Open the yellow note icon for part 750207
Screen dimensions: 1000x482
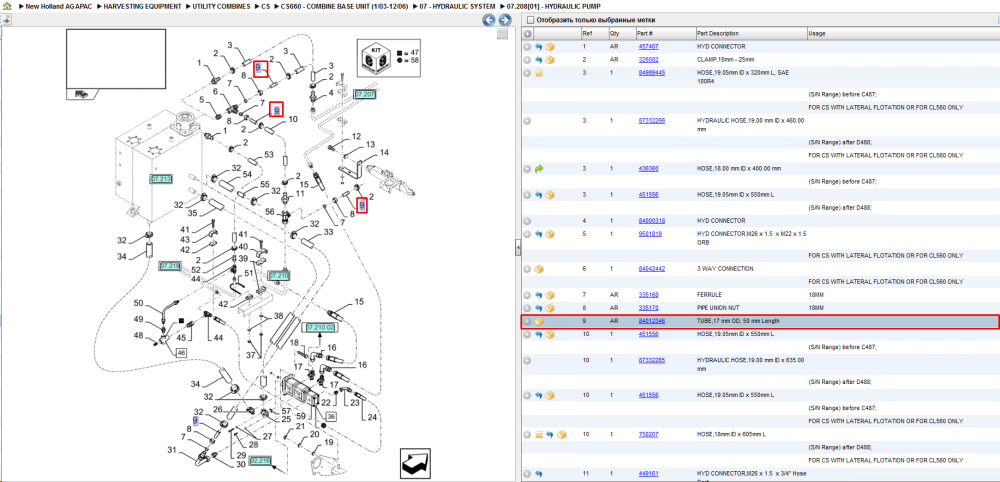(539, 434)
